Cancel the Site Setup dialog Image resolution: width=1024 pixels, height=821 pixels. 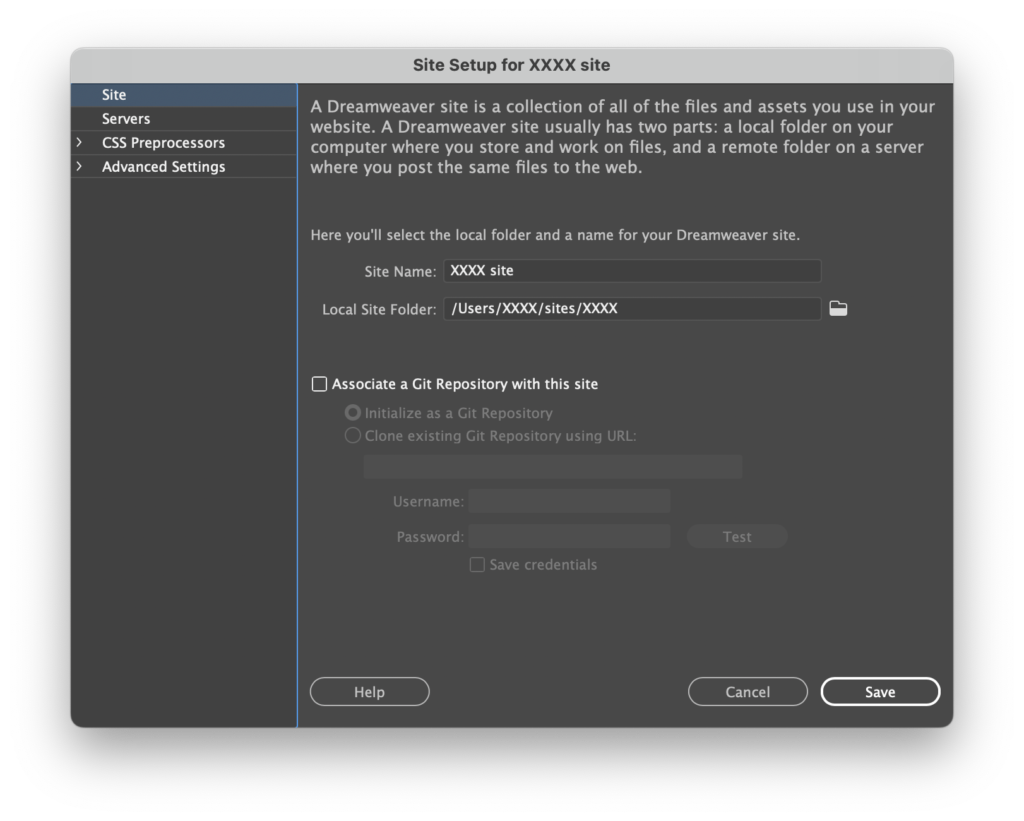pyautogui.click(x=747, y=692)
